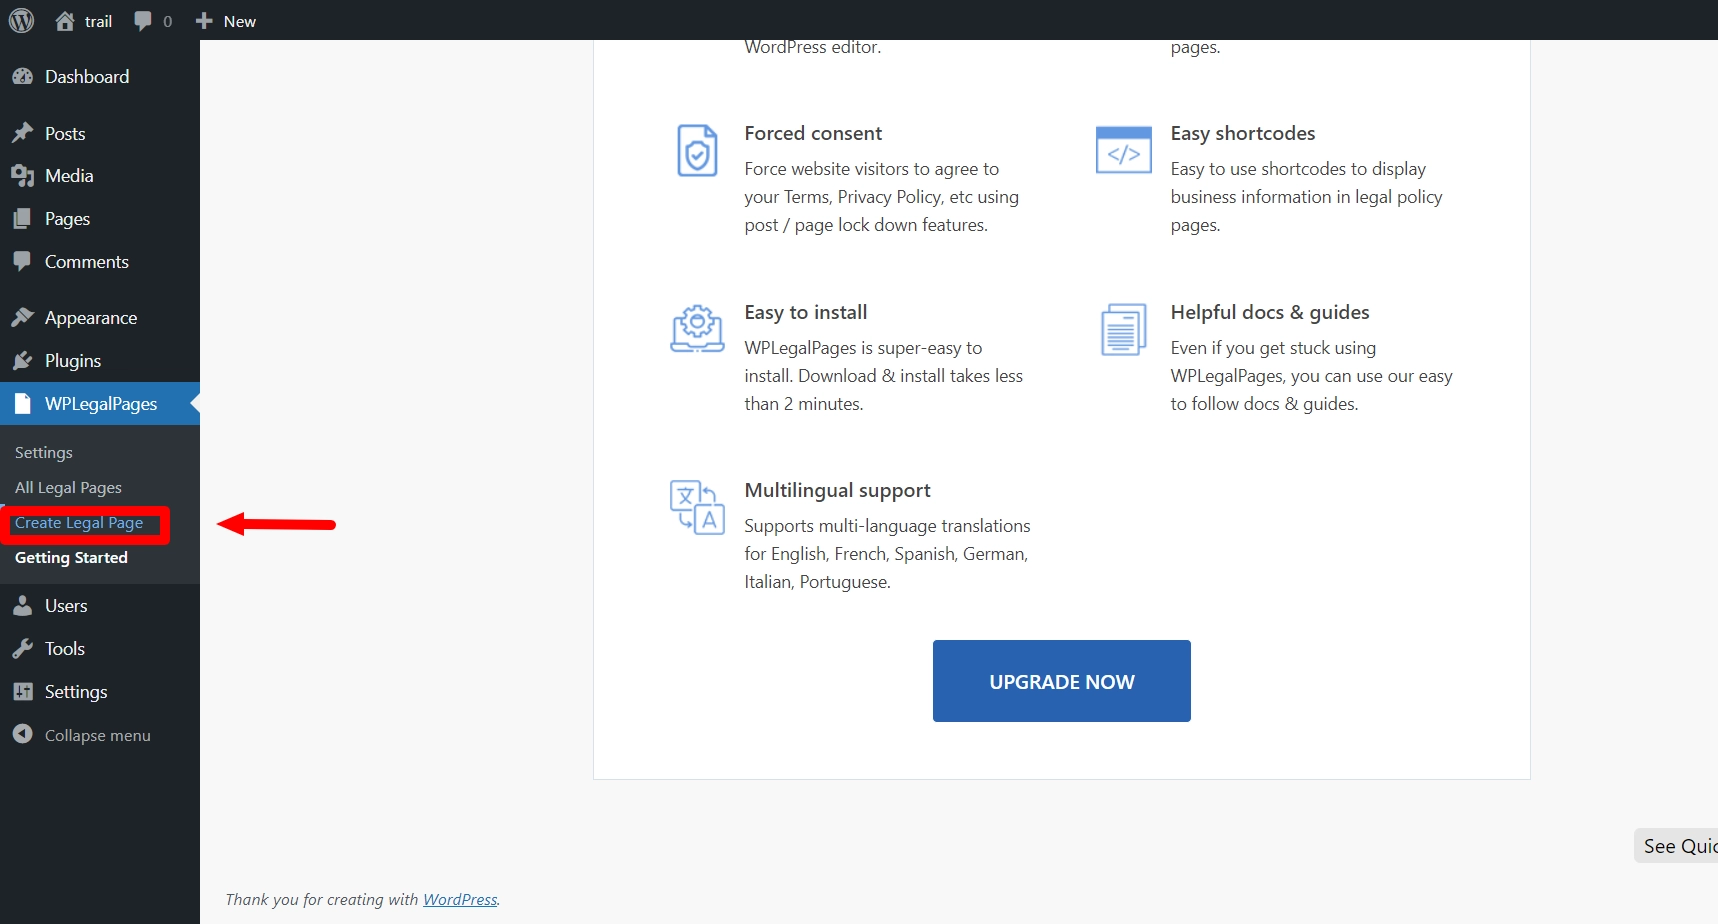Image resolution: width=1718 pixels, height=924 pixels.
Task: Open Settings via the gear icon
Action: (x=24, y=691)
